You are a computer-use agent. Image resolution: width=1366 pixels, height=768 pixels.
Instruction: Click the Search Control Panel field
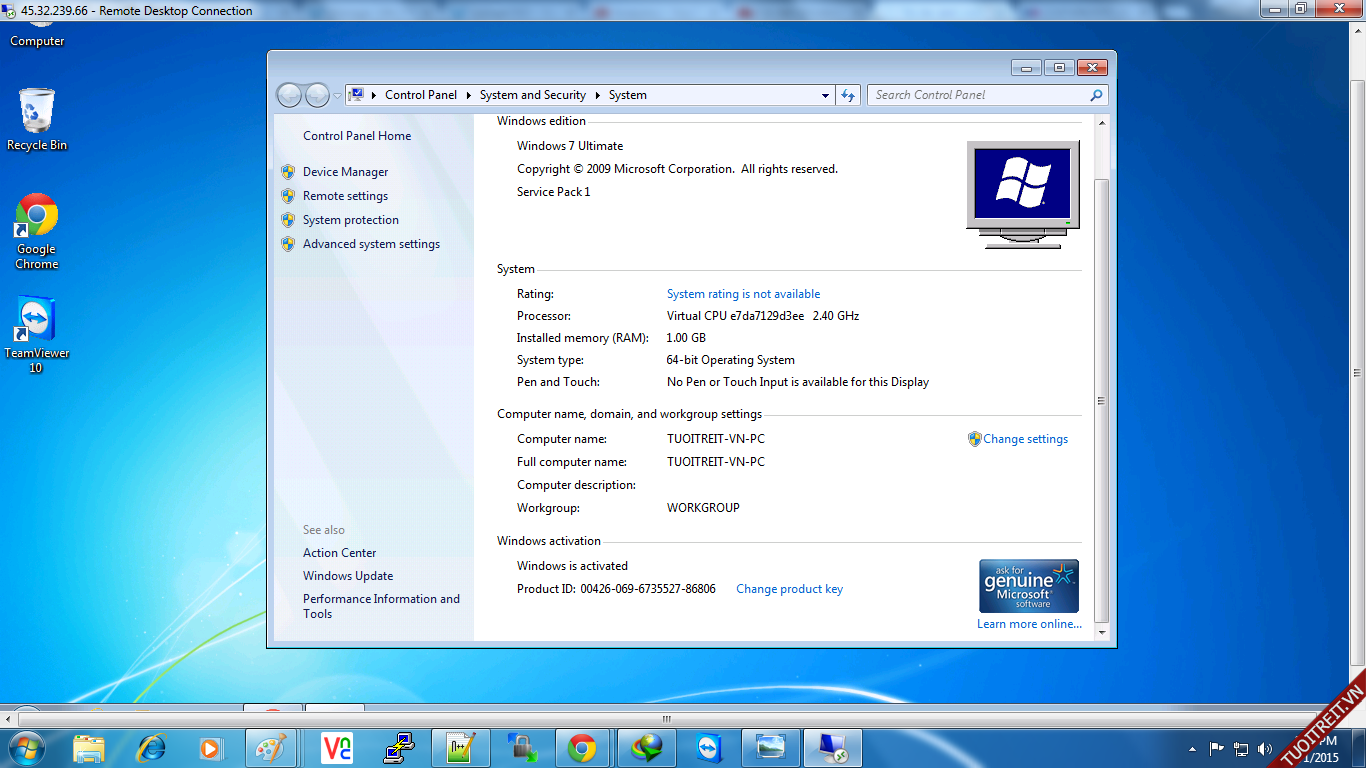tap(978, 95)
